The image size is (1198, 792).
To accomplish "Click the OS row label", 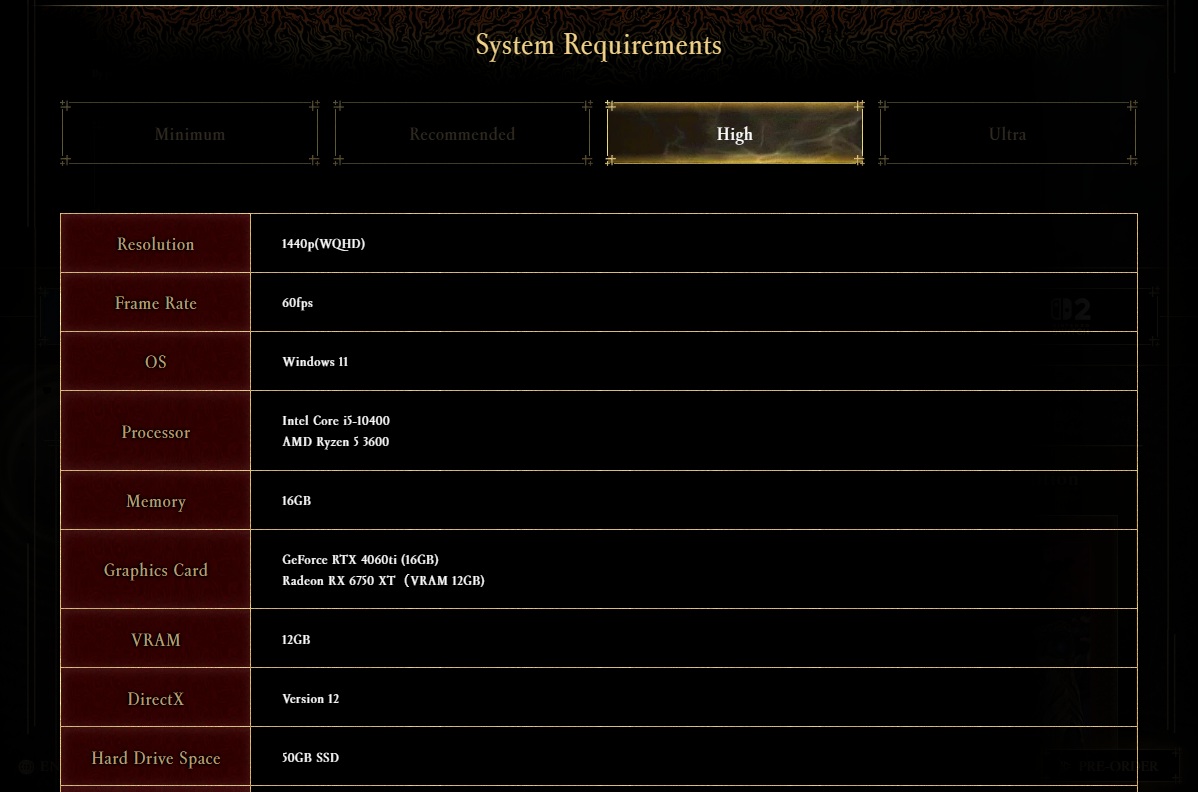I will [156, 361].
